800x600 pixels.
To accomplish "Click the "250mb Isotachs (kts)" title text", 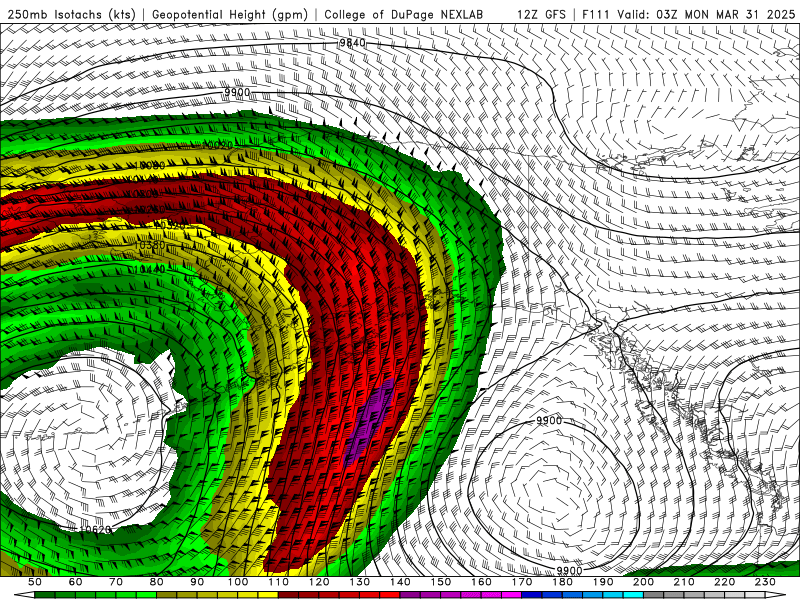I will click(71, 14).
